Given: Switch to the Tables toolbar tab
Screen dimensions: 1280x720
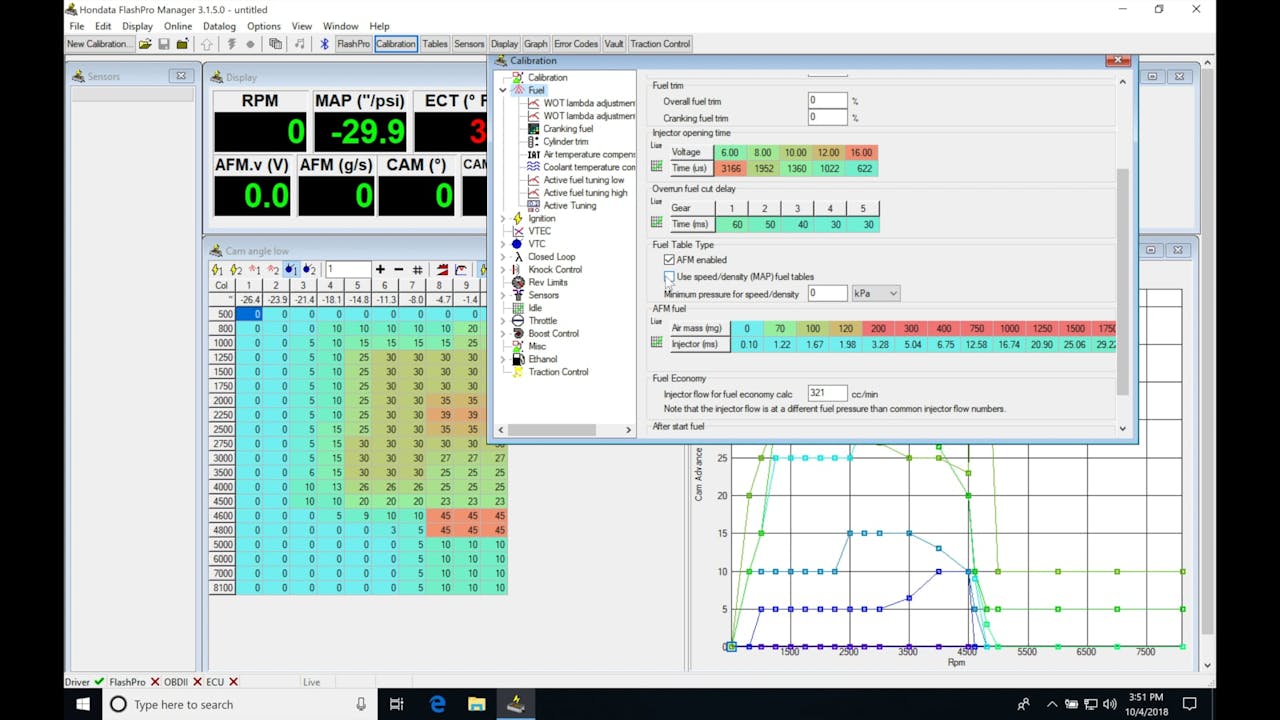Looking at the screenshot, I should 435,43.
